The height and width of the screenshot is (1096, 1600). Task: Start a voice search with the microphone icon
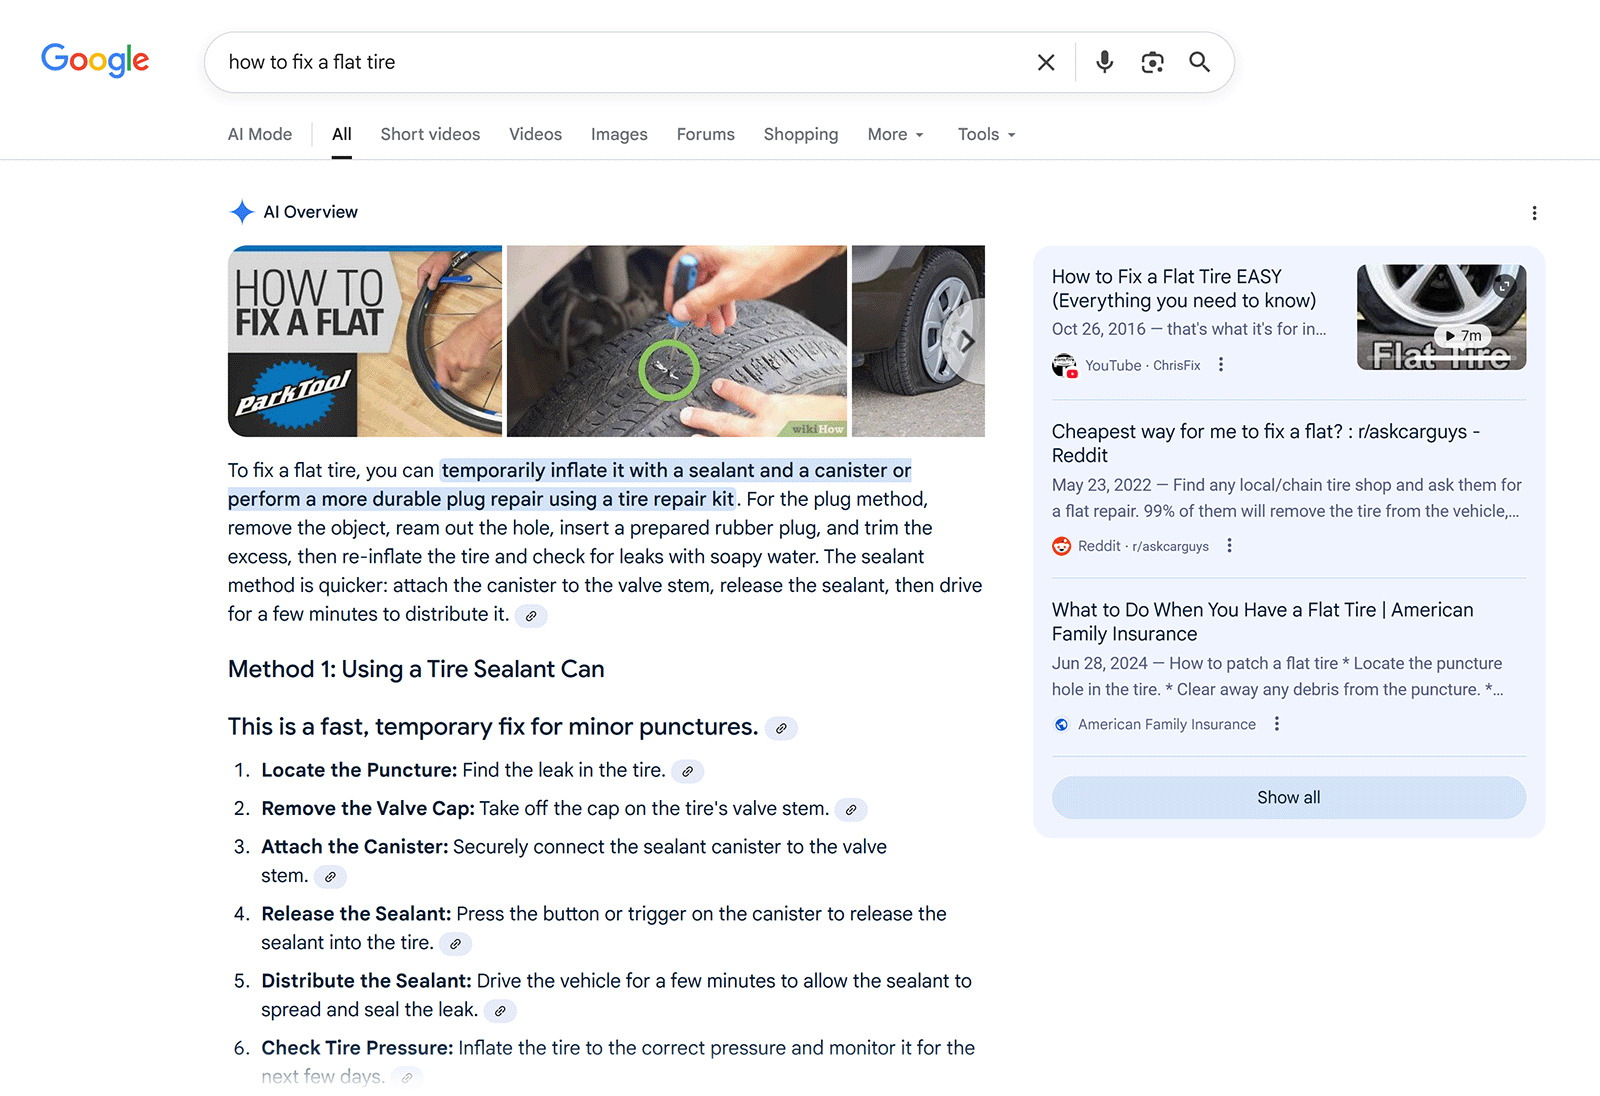1104,61
